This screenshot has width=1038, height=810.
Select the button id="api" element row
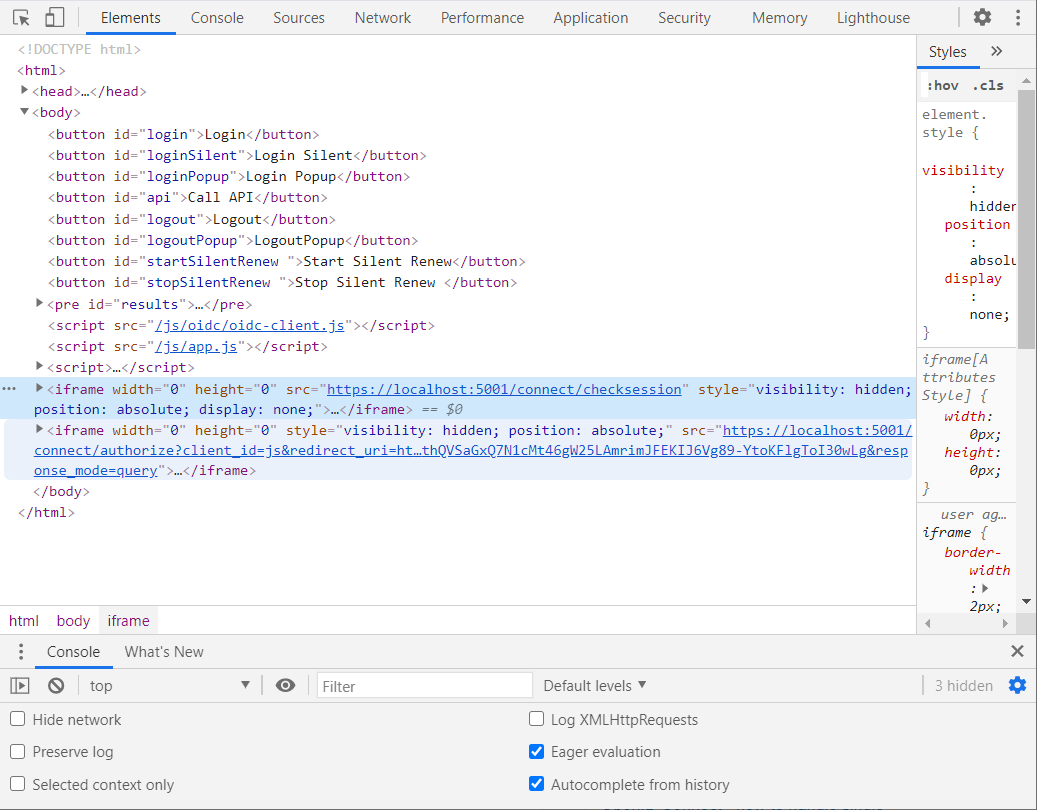(187, 197)
